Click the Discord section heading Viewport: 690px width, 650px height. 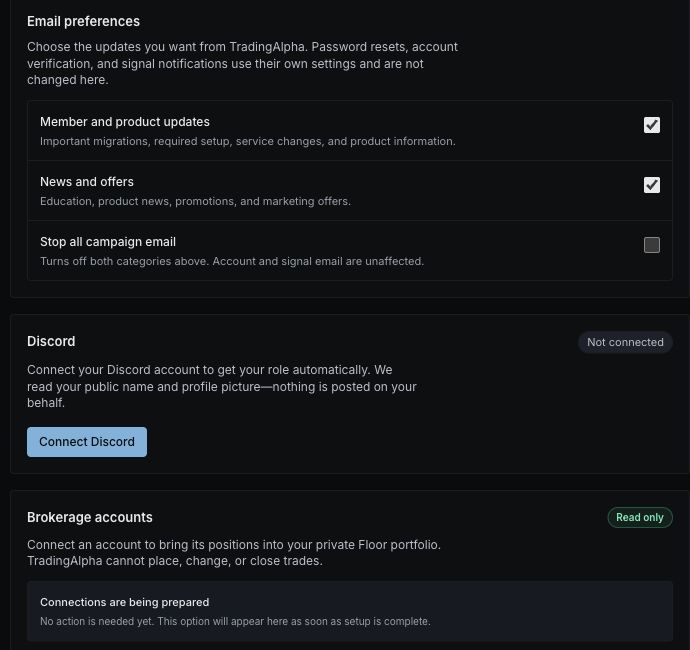click(51, 341)
